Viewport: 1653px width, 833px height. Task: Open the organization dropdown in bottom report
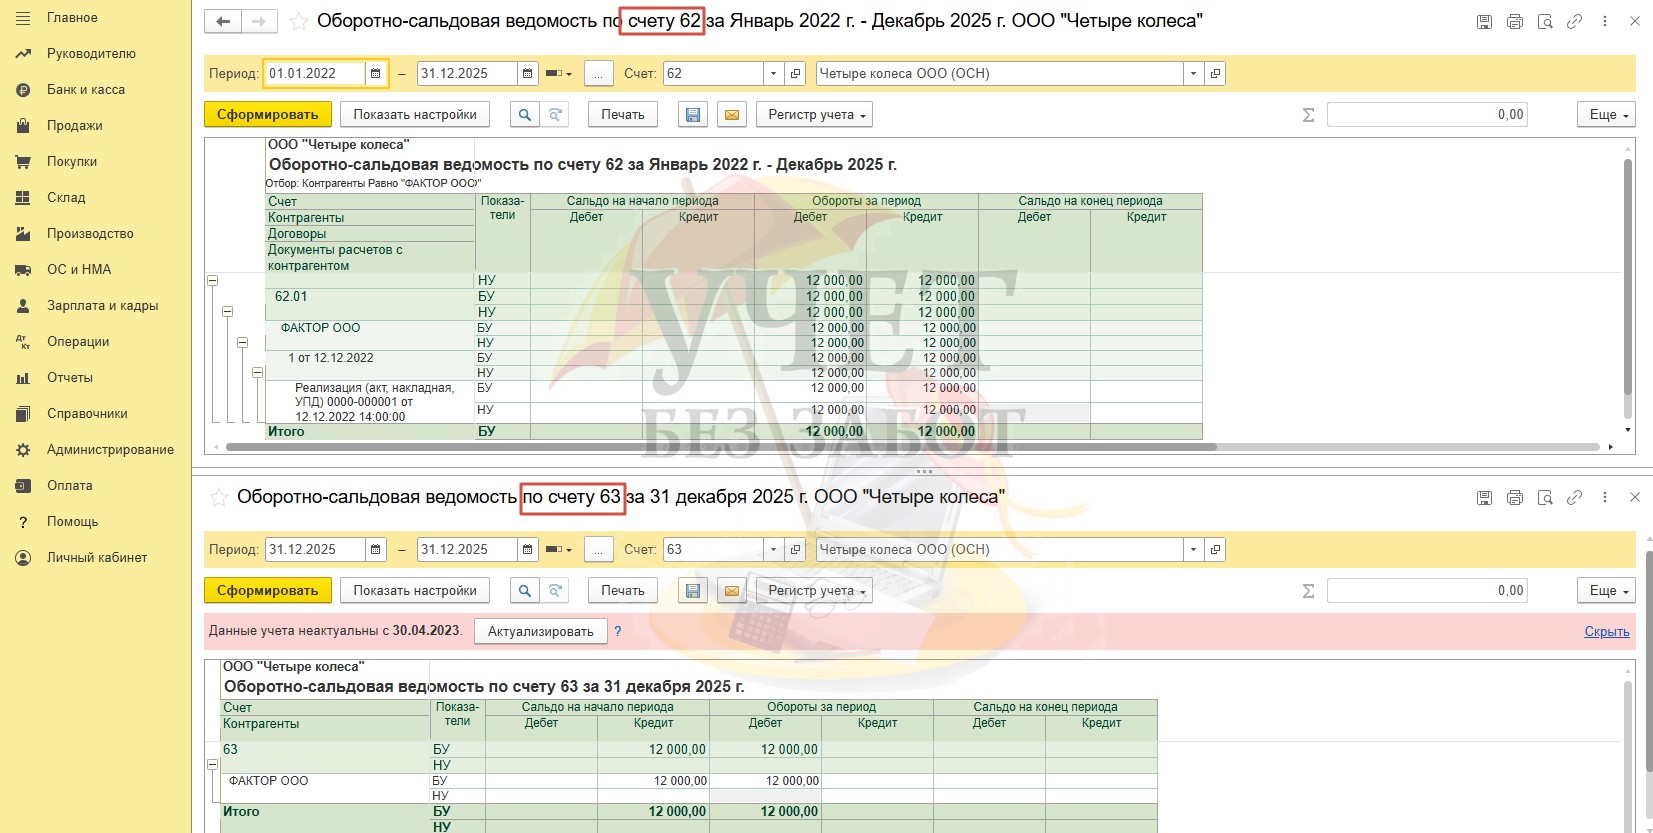pyautogui.click(x=1193, y=549)
